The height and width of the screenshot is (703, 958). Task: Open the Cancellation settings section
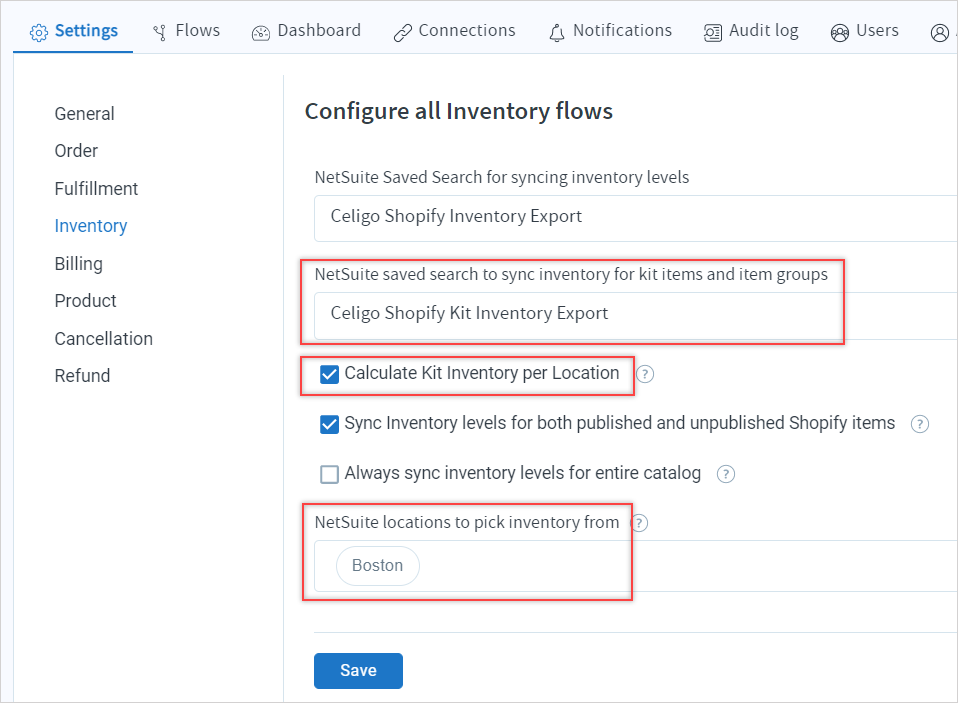click(103, 339)
